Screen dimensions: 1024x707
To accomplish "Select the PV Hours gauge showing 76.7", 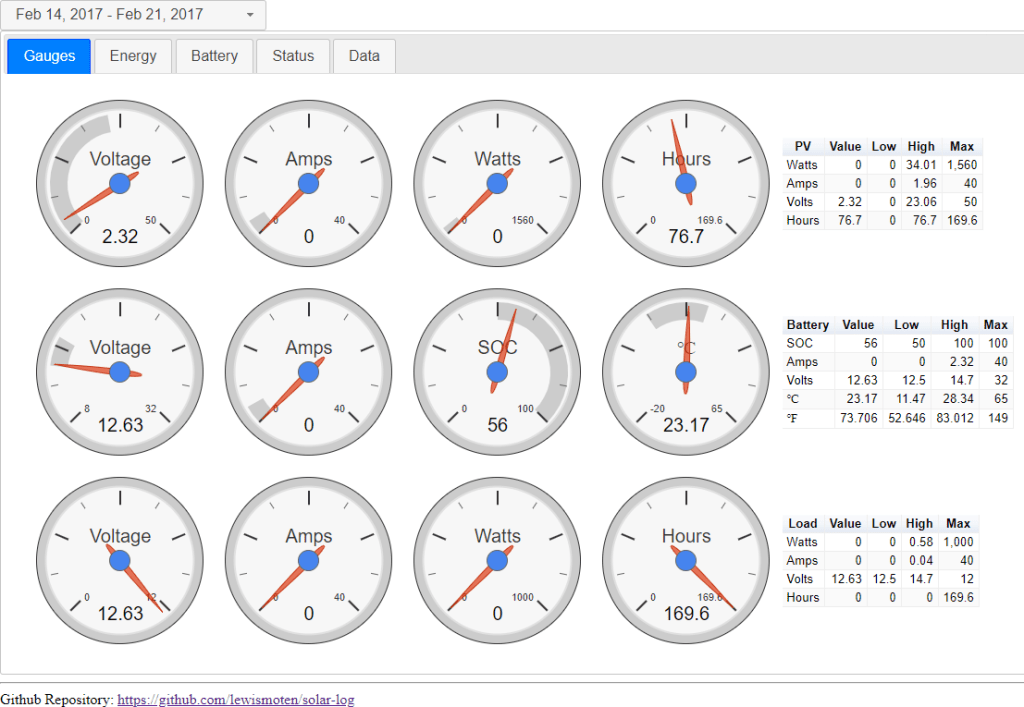I will [686, 183].
